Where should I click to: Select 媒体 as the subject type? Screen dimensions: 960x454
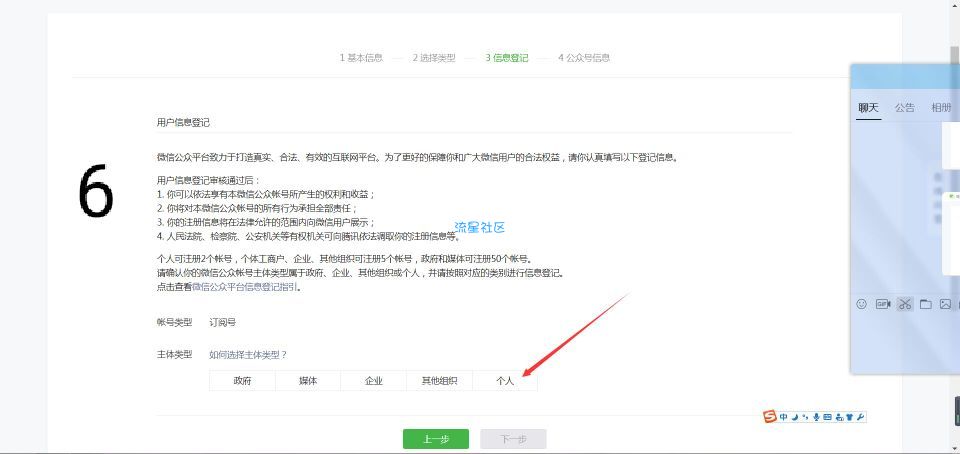tap(308, 381)
